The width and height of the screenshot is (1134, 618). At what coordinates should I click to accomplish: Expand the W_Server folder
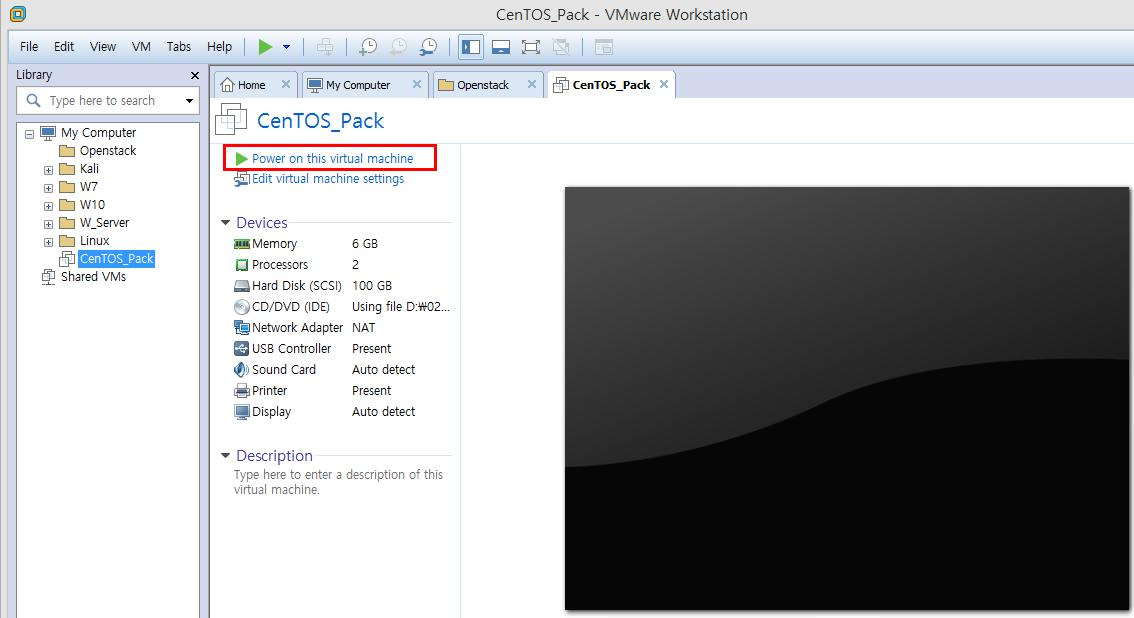(48, 224)
